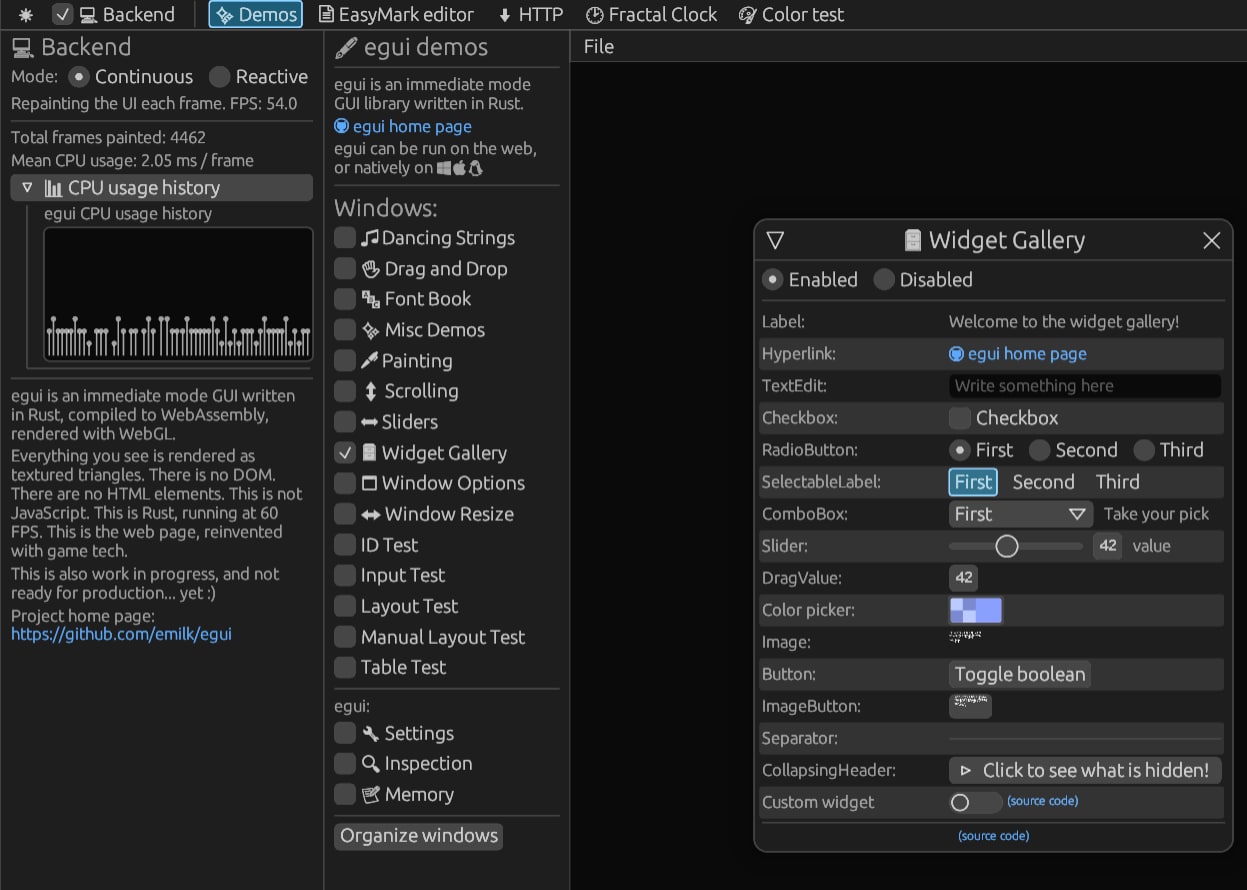This screenshot has height=890, width=1247.
Task: Close the Widget Gallery window
Action: pyautogui.click(x=1212, y=240)
